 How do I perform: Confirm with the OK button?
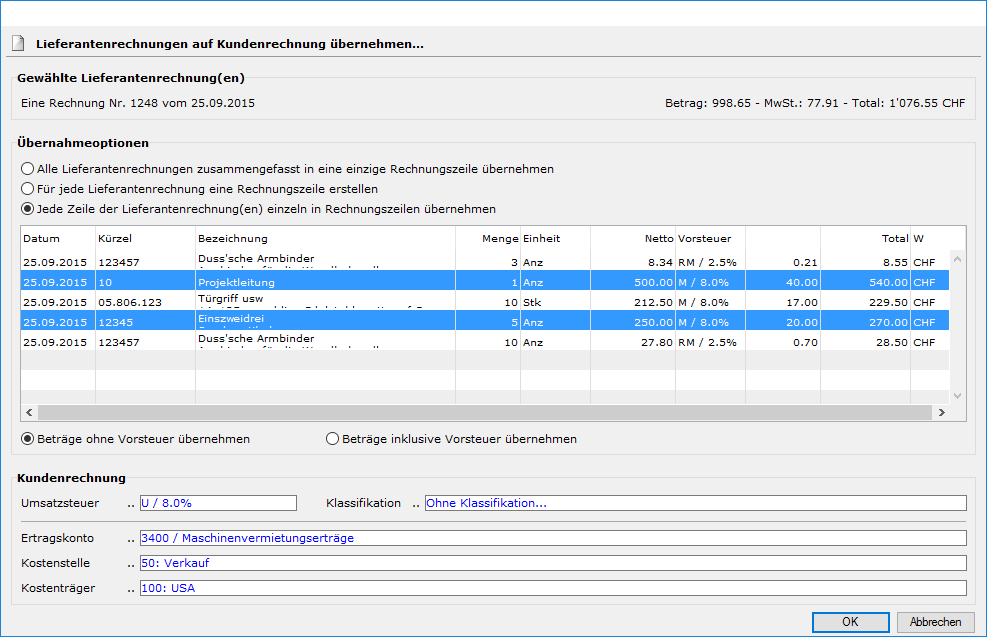pyautogui.click(x=850, y=622)
